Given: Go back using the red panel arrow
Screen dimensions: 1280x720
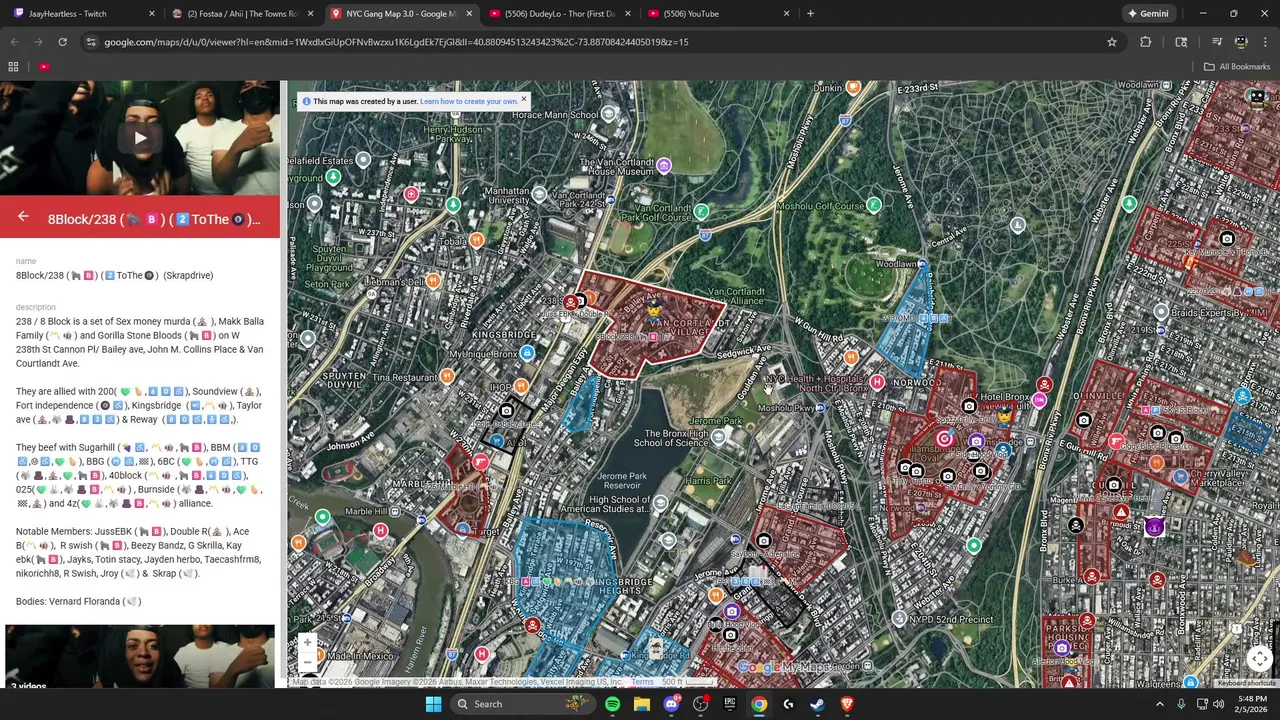Looking at the screenshot, I should 23,217.
